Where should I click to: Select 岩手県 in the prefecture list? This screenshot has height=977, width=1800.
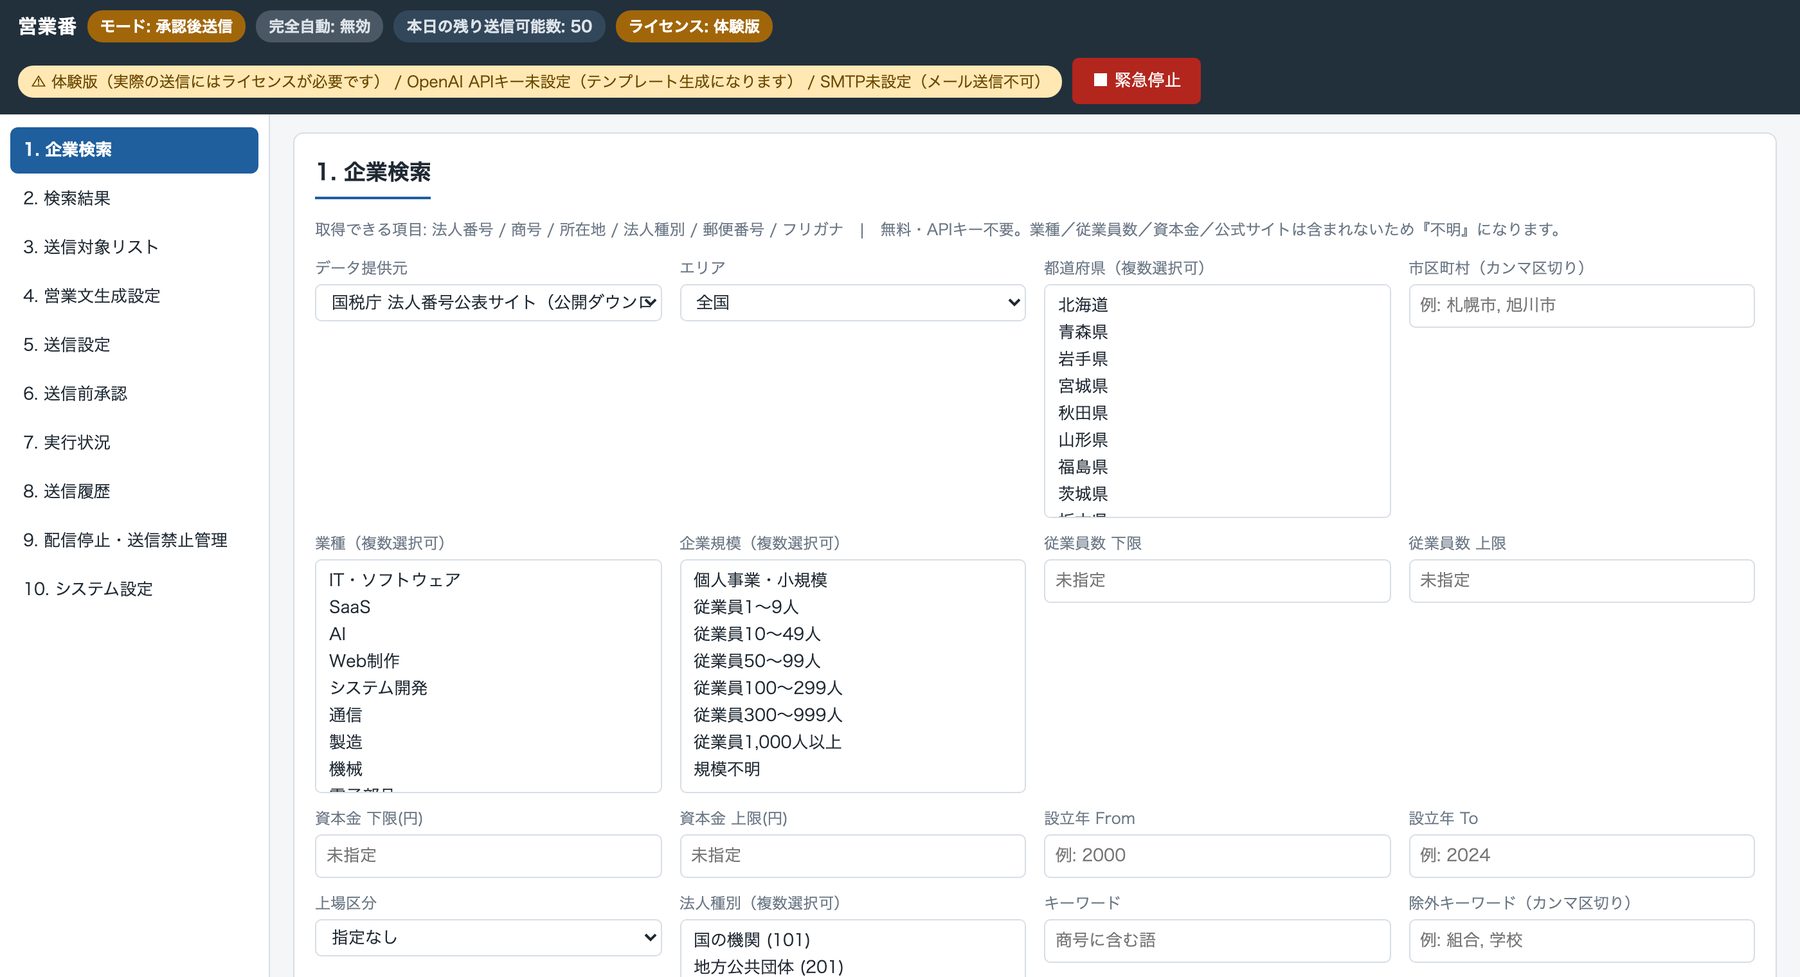coord(1217,359)
